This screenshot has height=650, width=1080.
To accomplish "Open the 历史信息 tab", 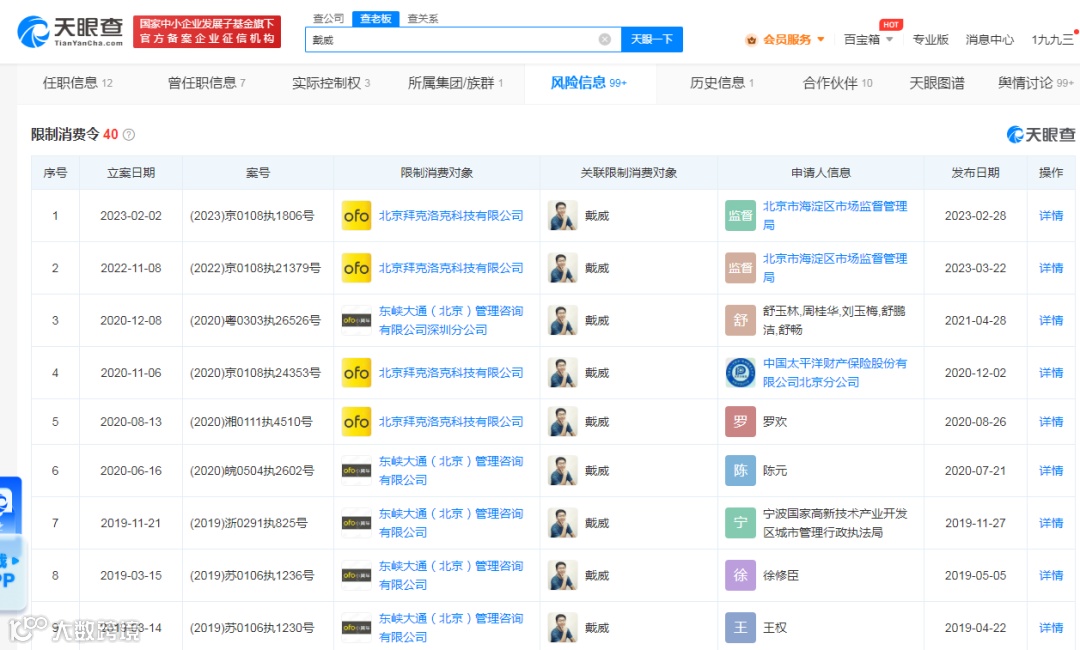I will [721, 83].
